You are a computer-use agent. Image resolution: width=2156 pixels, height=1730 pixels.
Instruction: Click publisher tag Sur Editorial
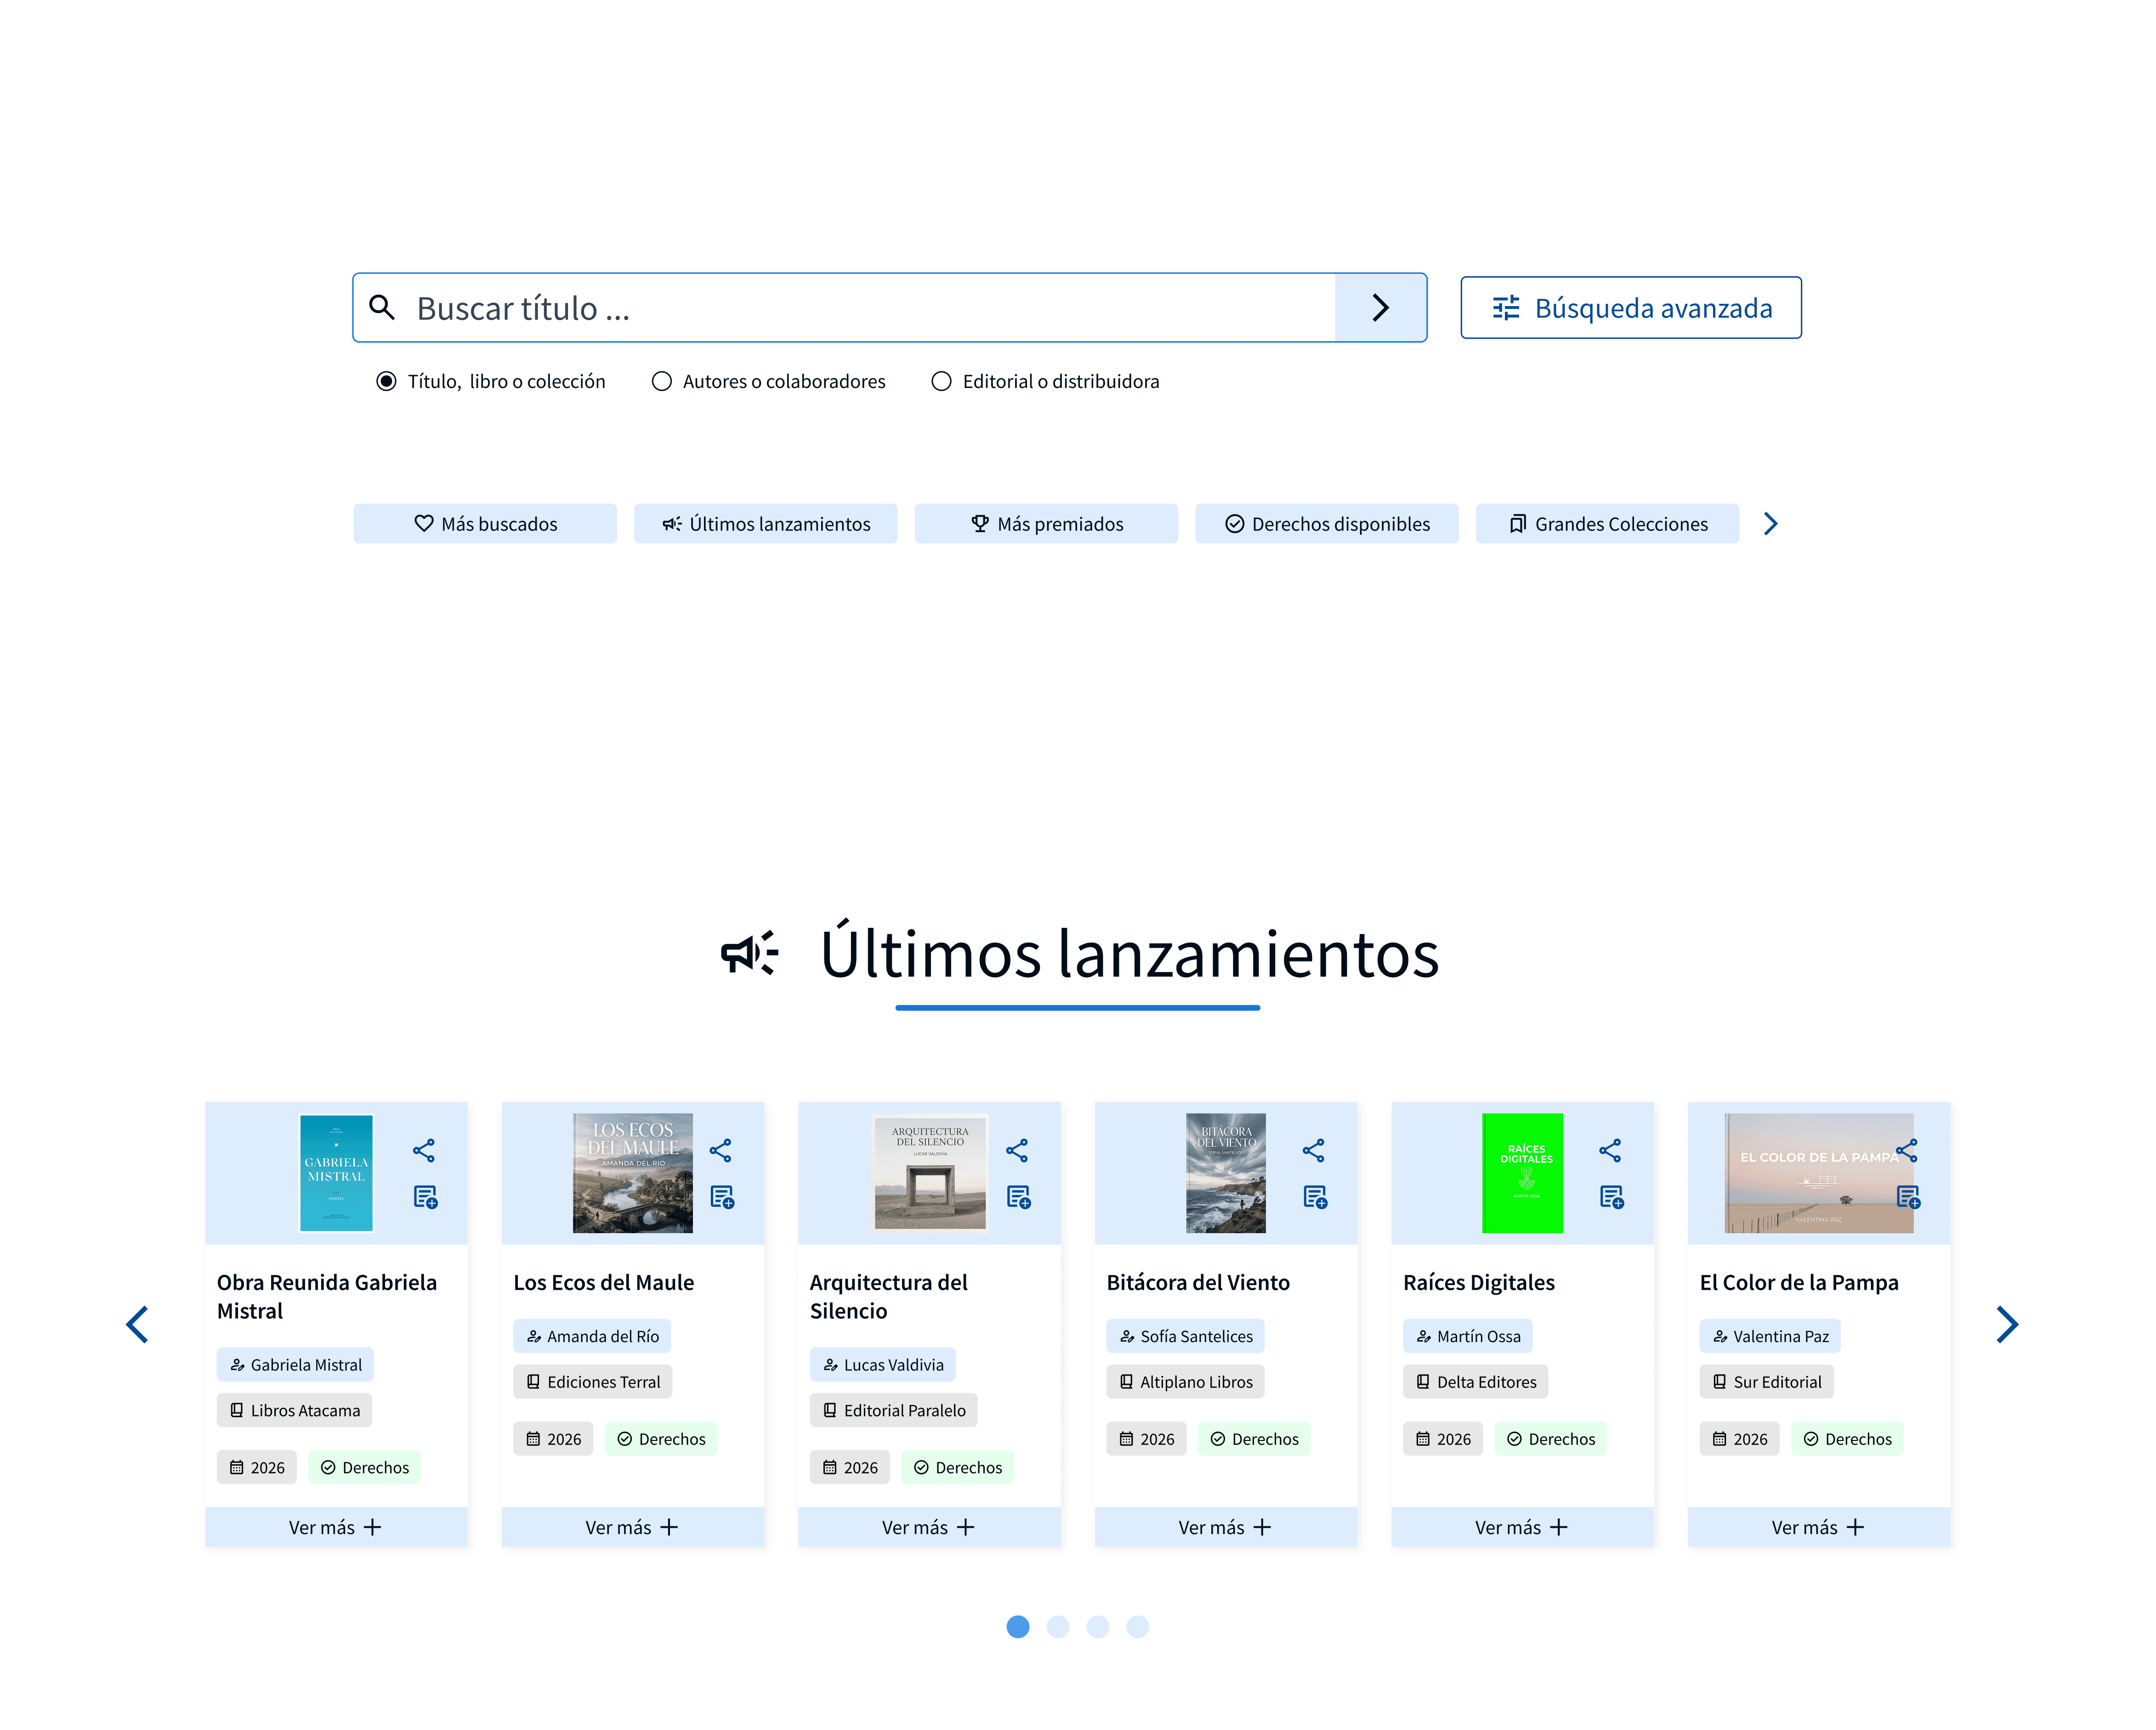(1766, 1381)
